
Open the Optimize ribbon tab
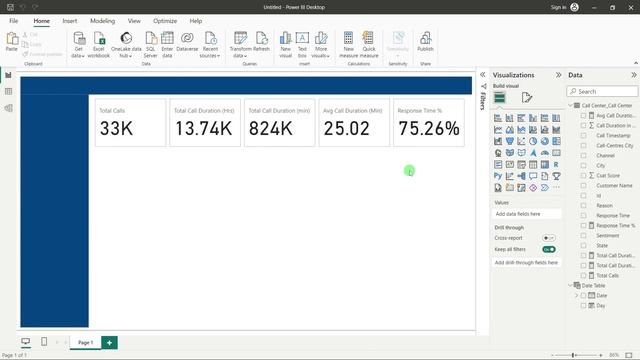[165, 21]
